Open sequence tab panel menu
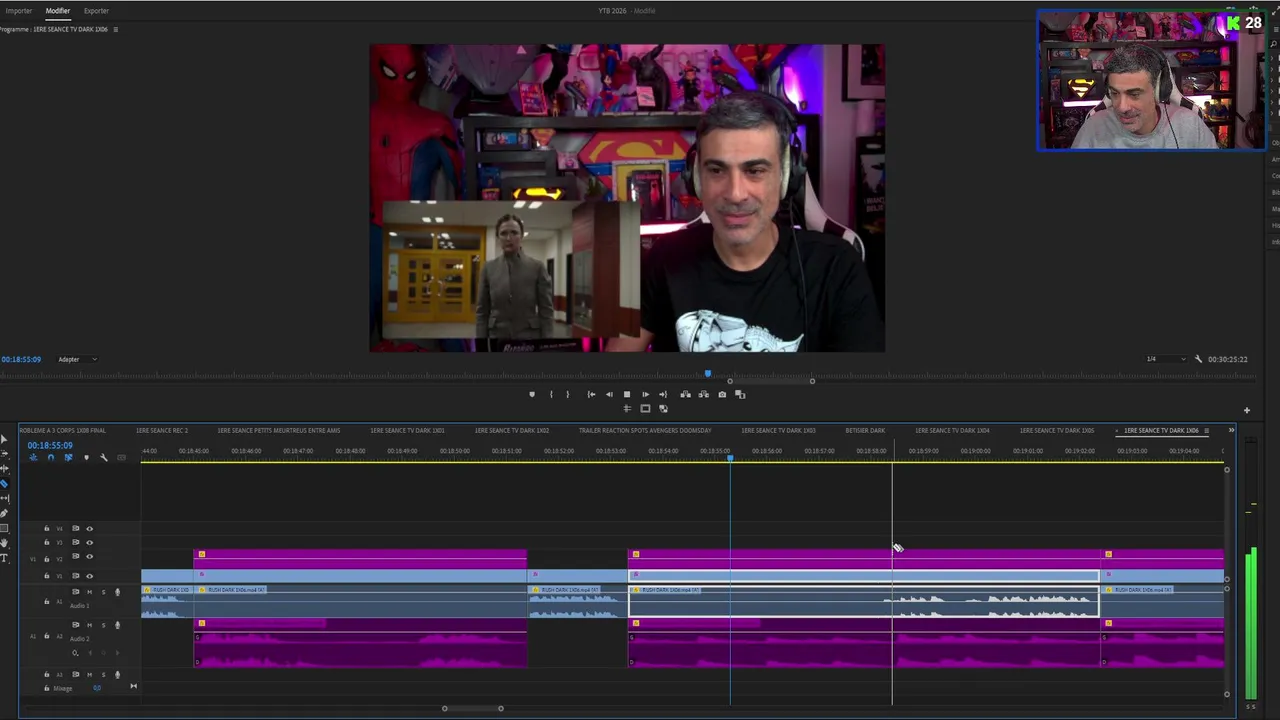This screenshot has width=1280, height=720. [x=1206, y=431]
